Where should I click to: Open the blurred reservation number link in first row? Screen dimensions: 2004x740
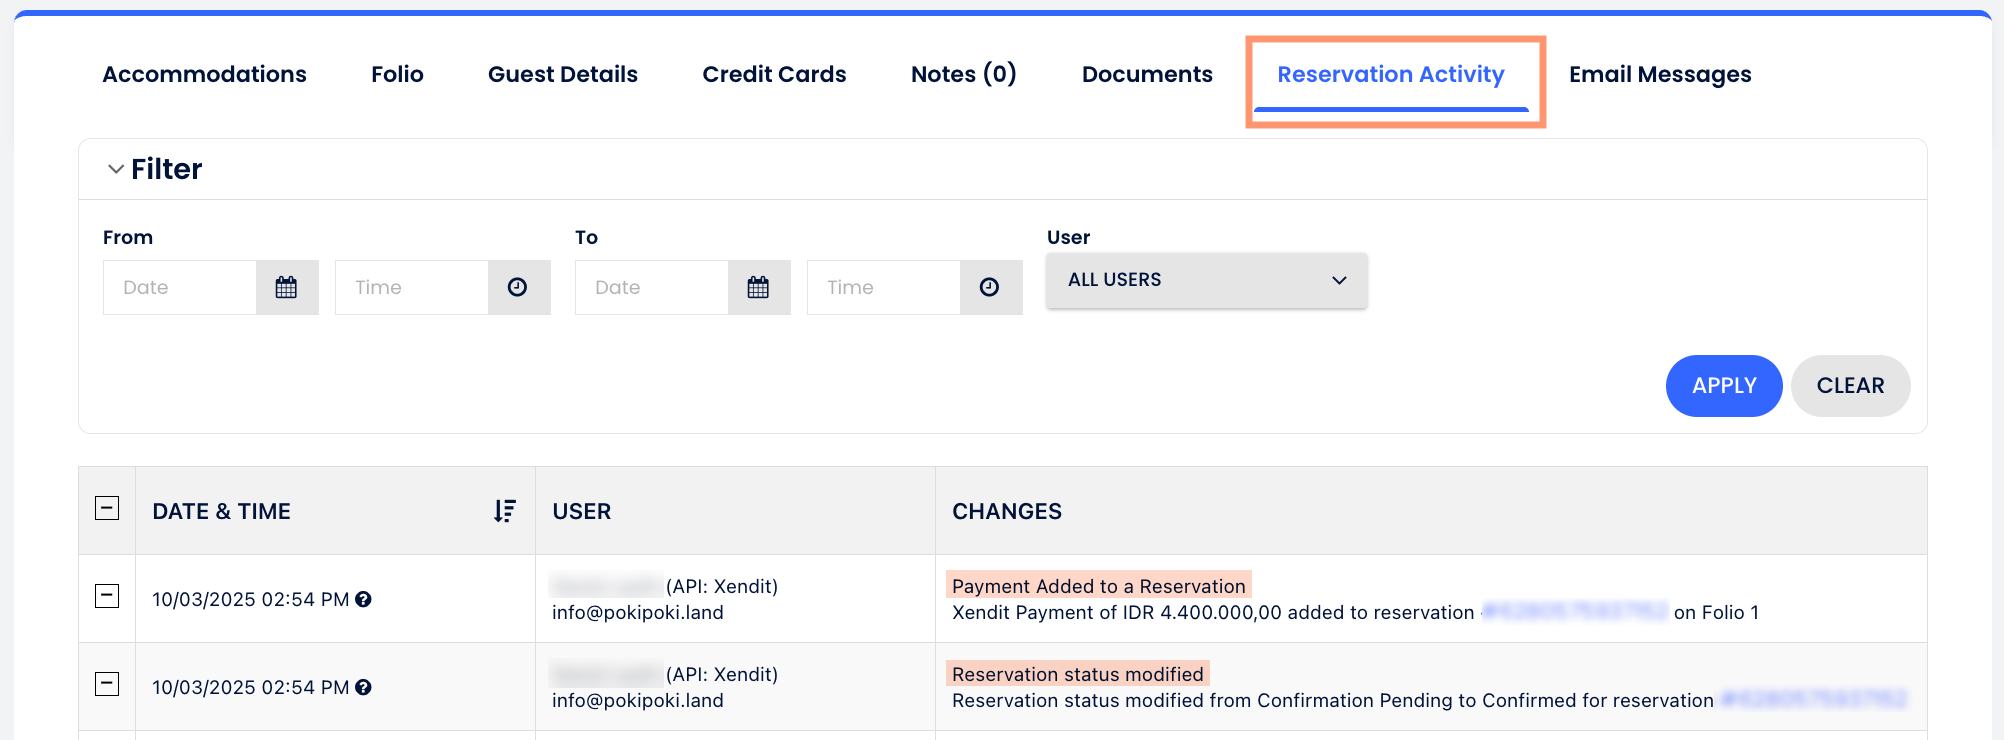click(x=1574, y=612)
